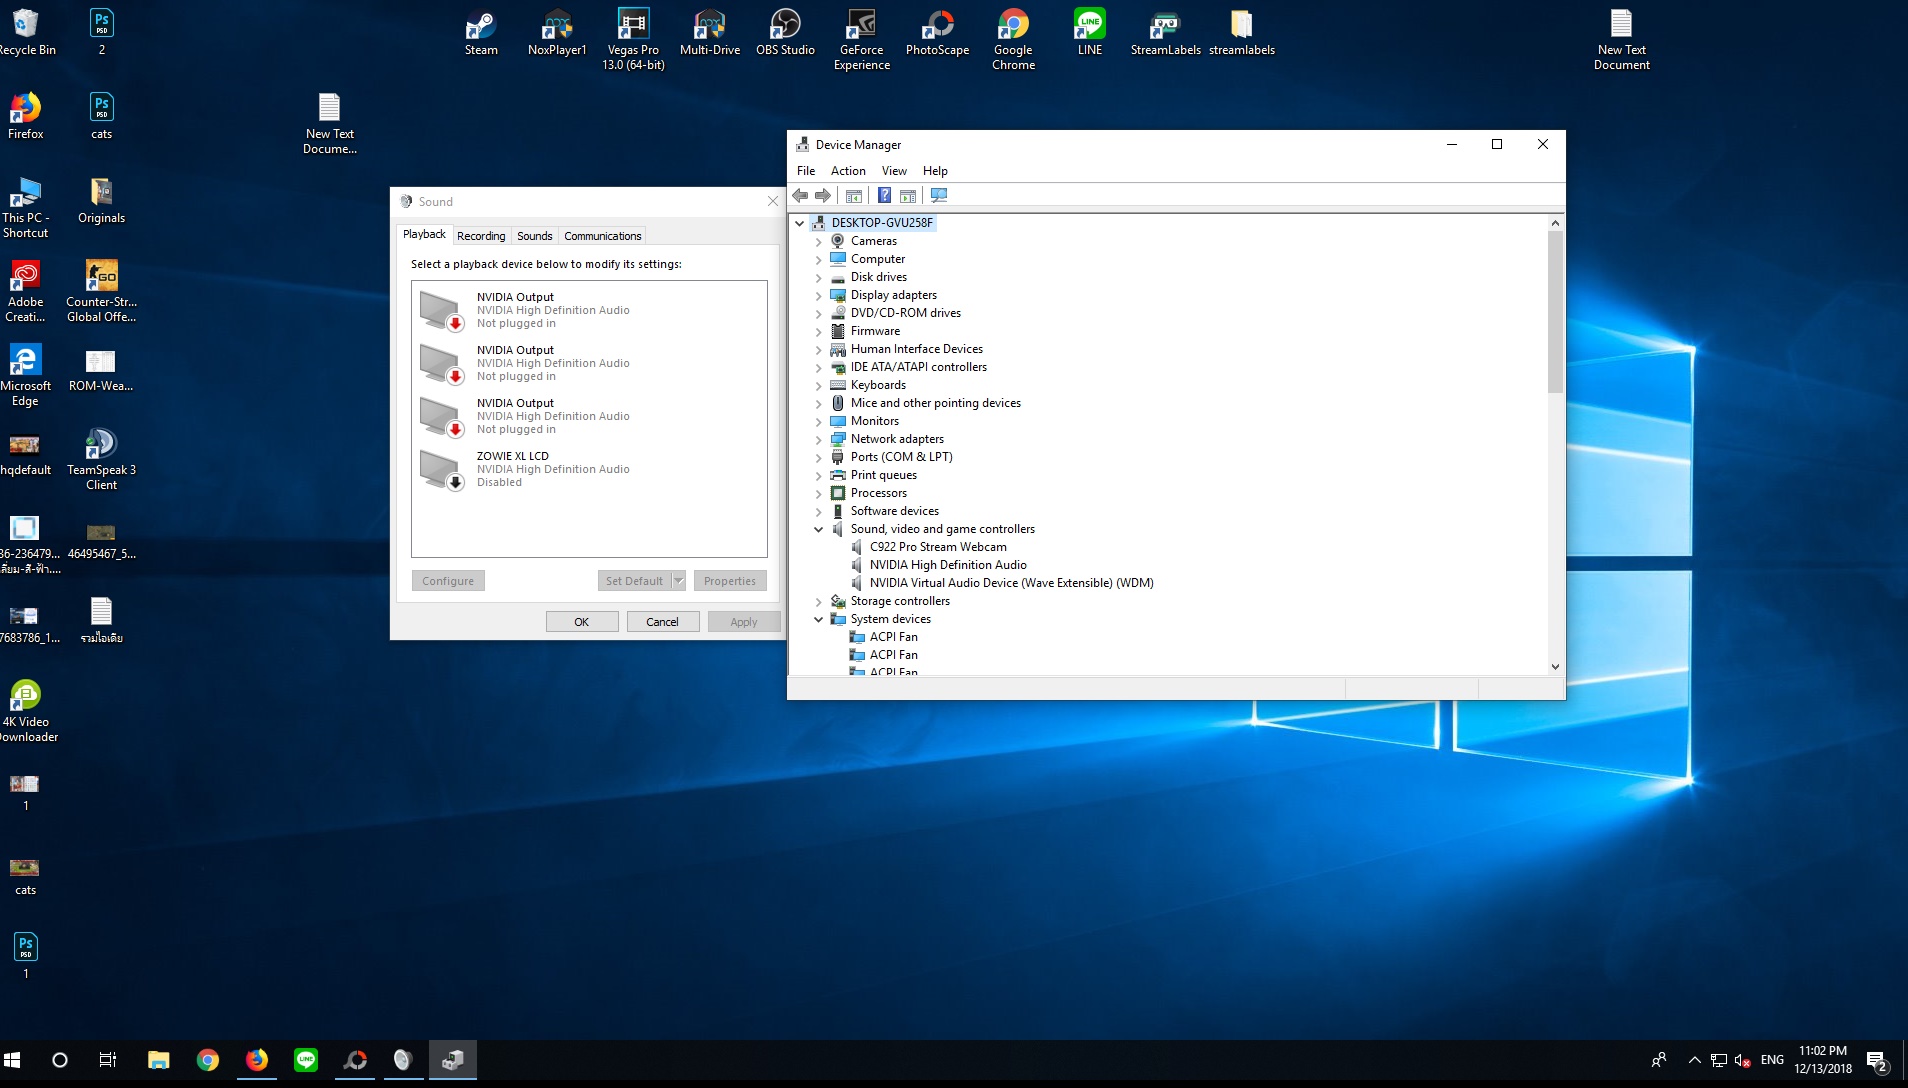The image size is (1908, 1088).
Task: Click the Device Manager vertical scrollbar
Action: (x=1554, y=310)
